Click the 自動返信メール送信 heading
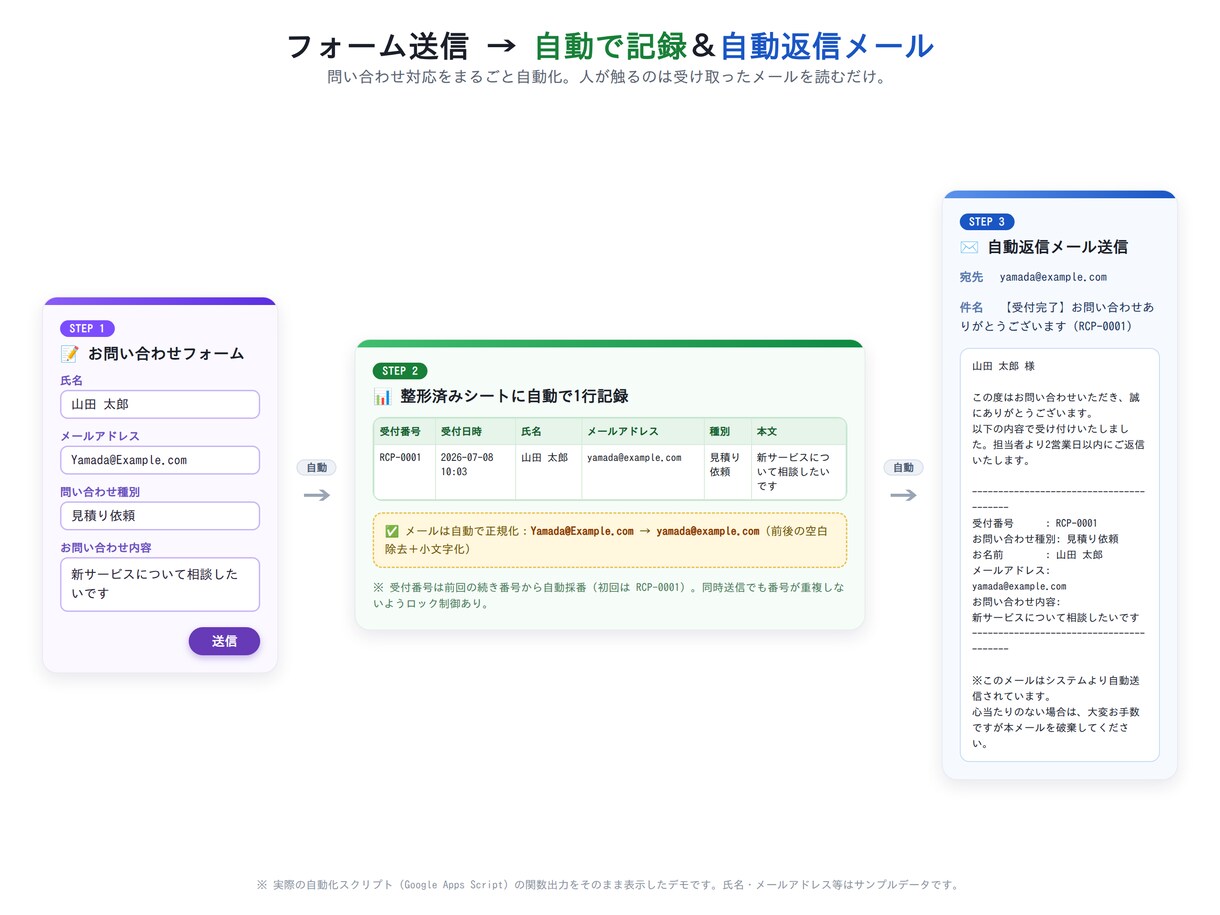 pos(1058,247)
